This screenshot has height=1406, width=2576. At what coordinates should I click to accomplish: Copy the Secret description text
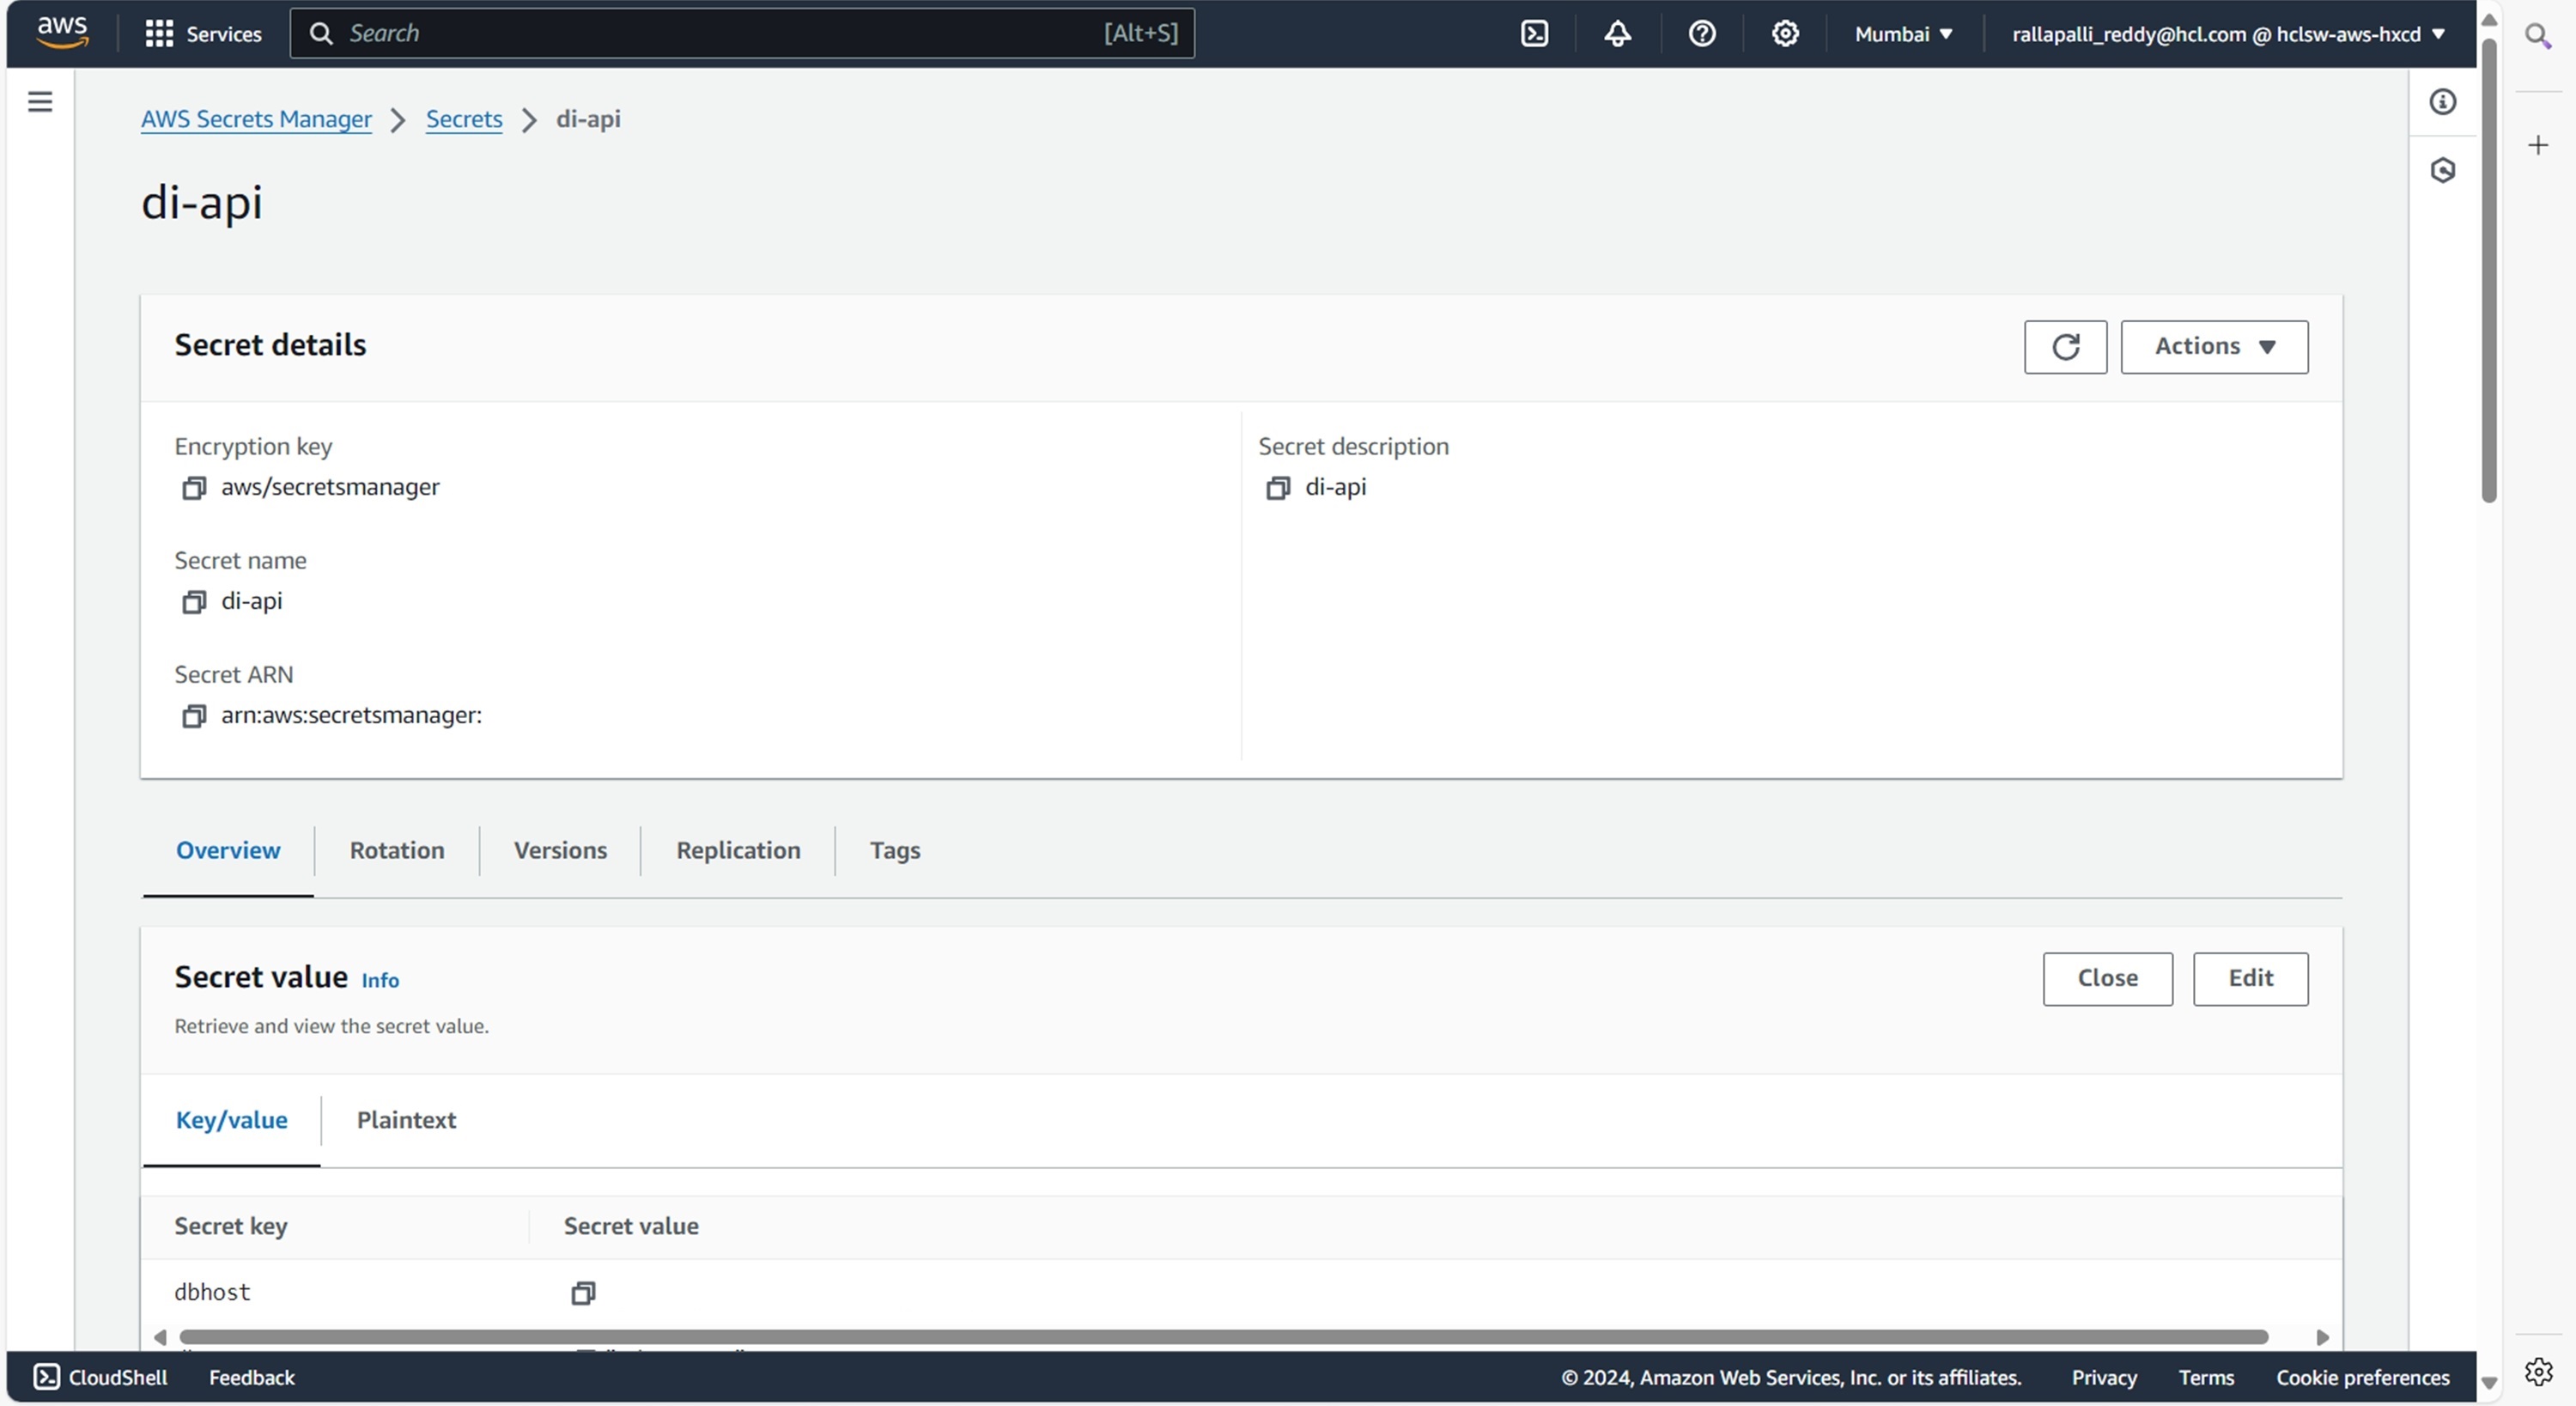[1277, 488]
